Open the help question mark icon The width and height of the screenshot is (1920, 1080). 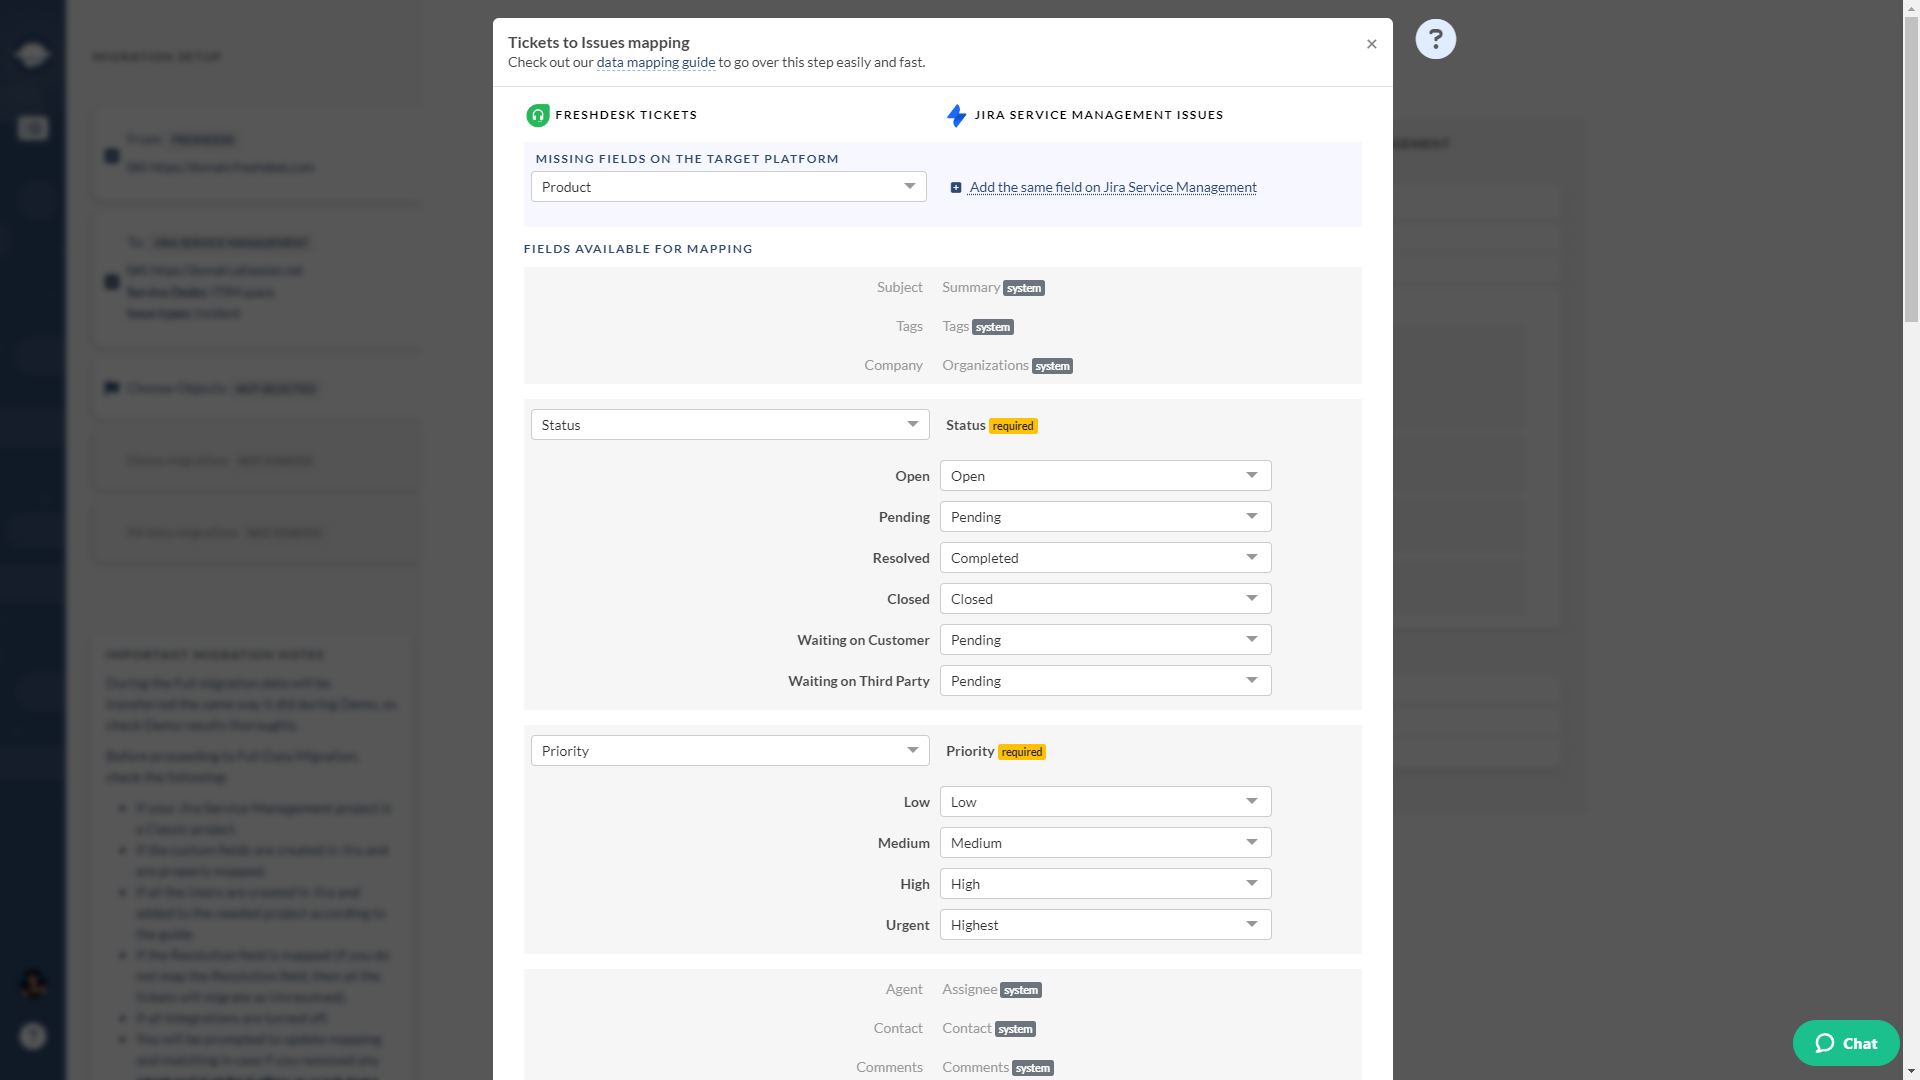(1435, 39)
